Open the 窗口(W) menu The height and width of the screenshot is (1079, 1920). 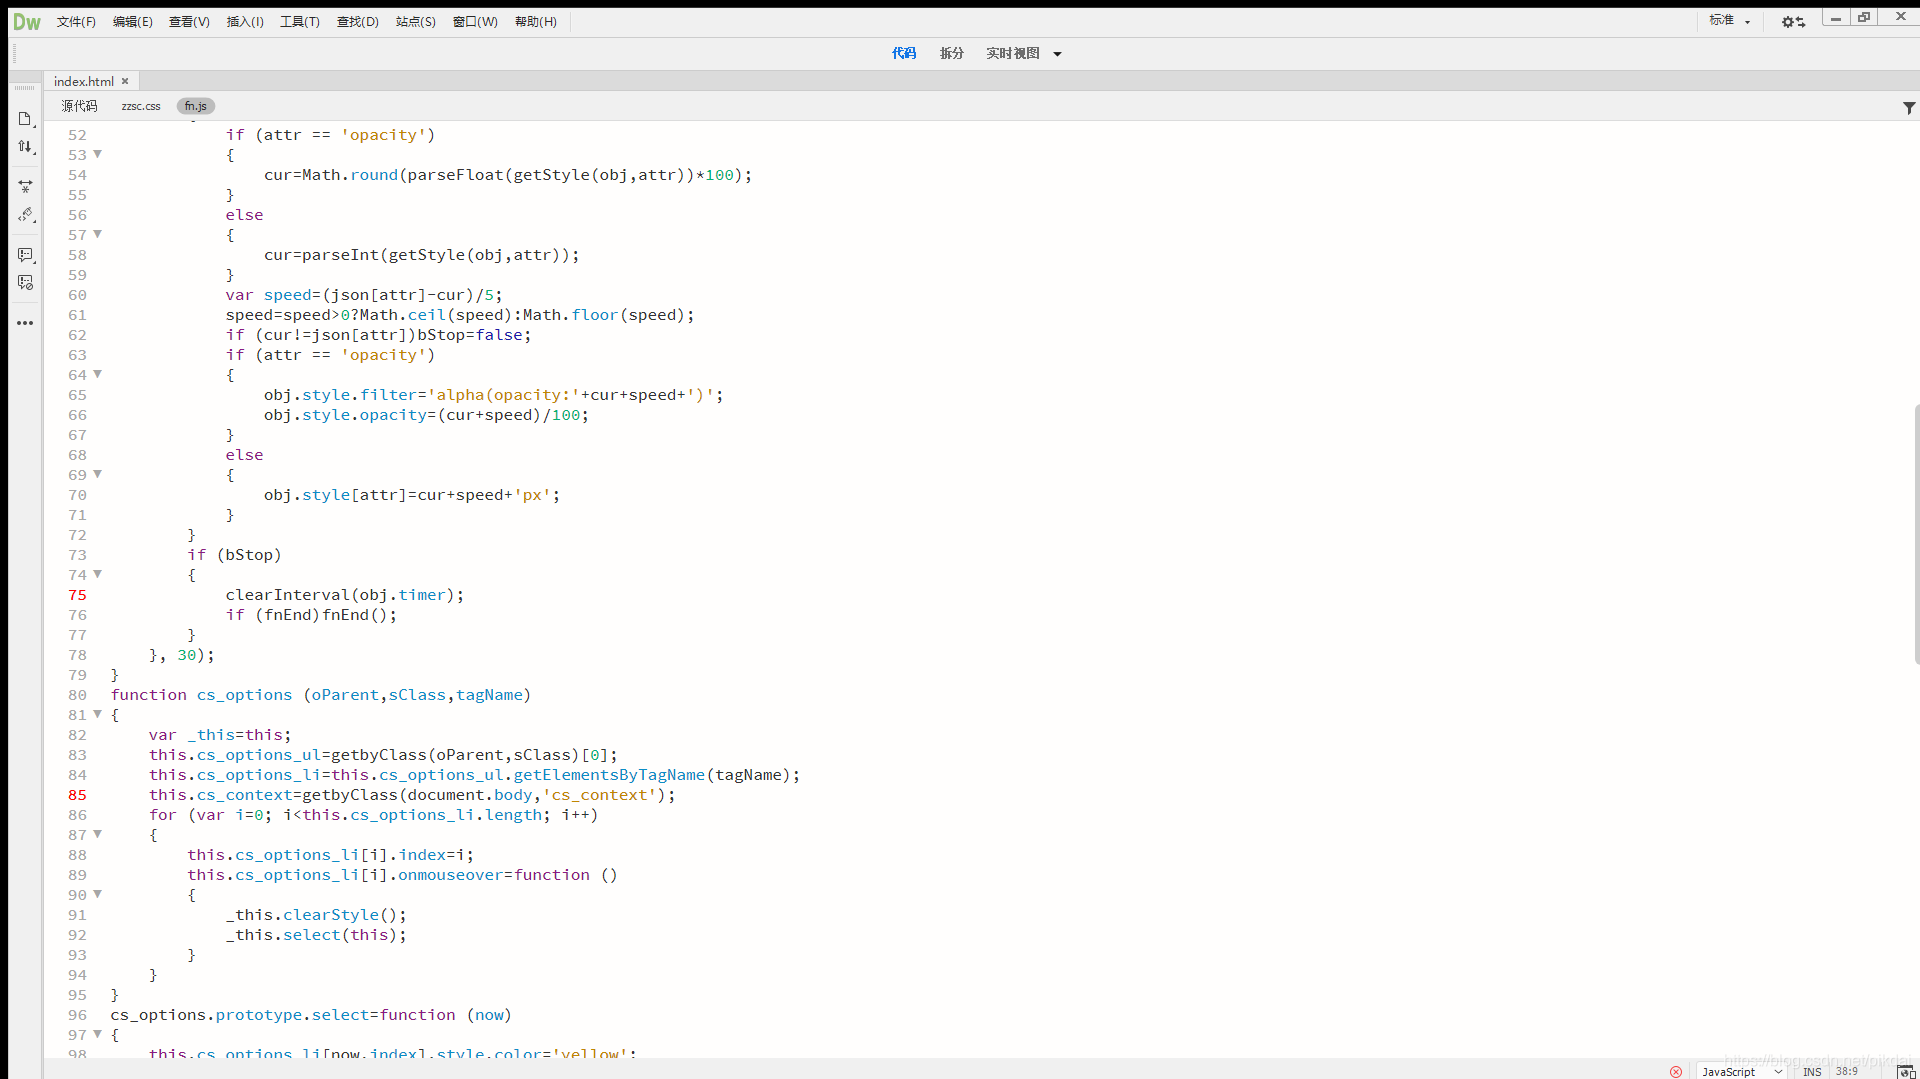[475, 22]
